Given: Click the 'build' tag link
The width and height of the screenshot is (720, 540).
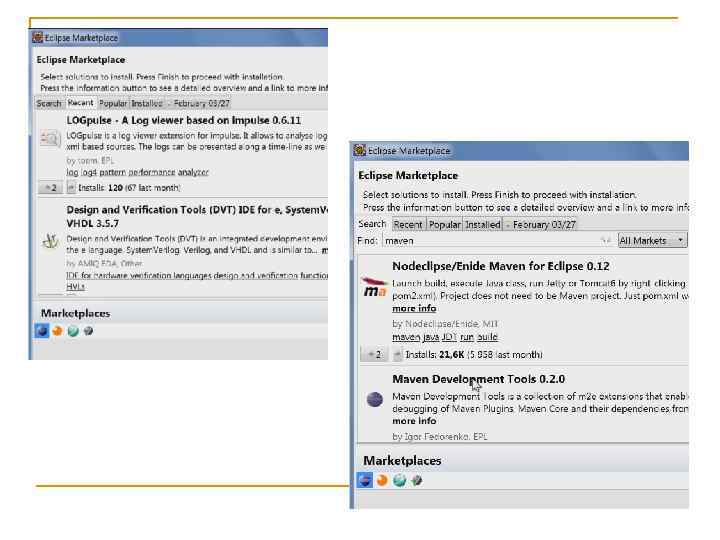Looking at the screenshot, I should (487, 337).
